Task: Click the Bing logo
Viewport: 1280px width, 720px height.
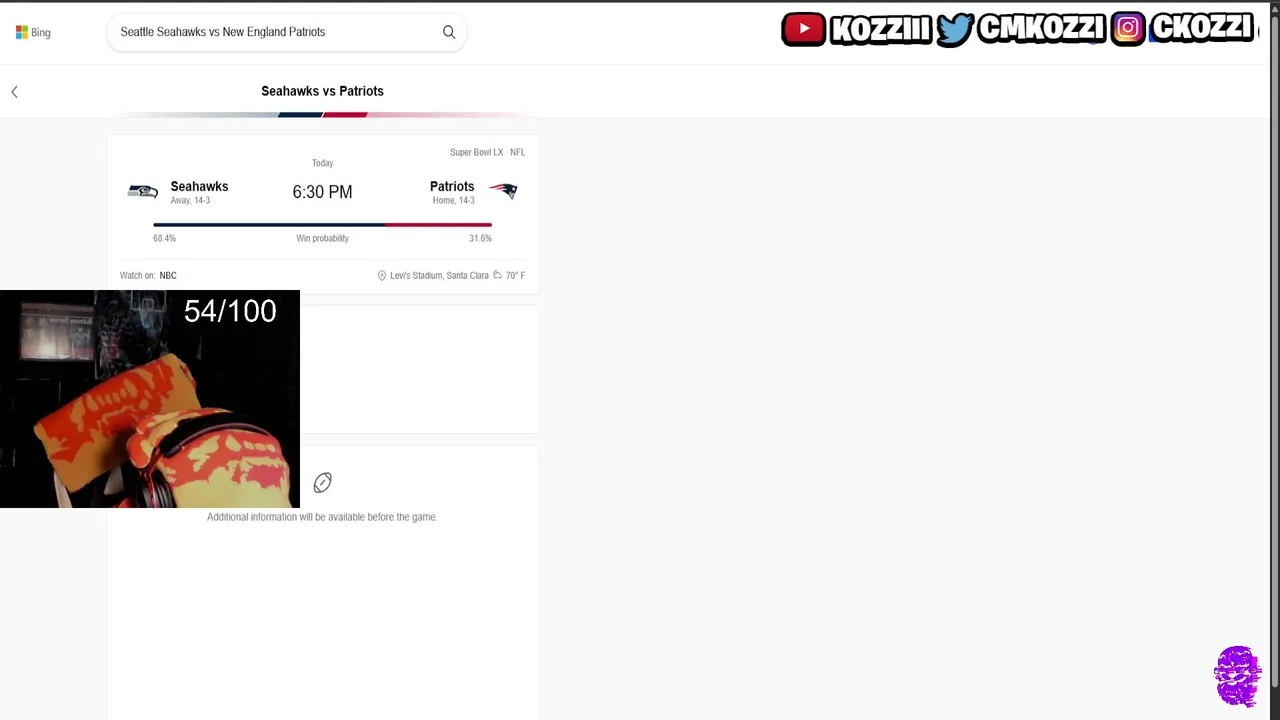Action: coord(33,32)
